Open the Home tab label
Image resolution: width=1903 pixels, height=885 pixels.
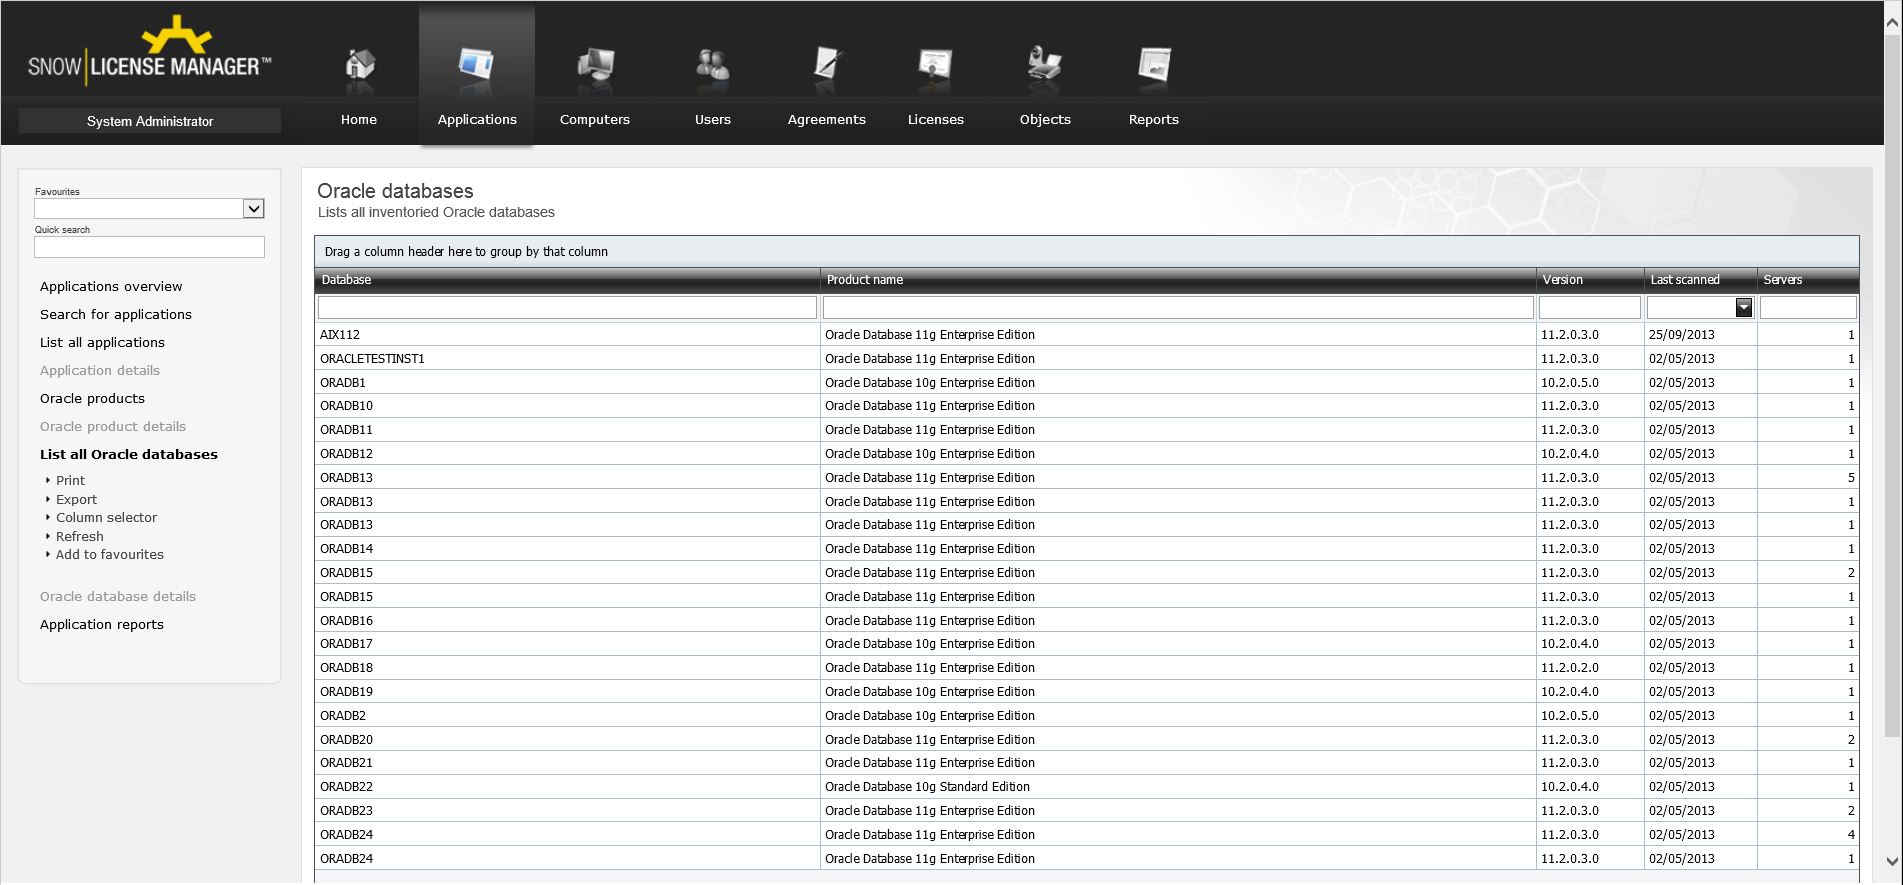(359, 120)
